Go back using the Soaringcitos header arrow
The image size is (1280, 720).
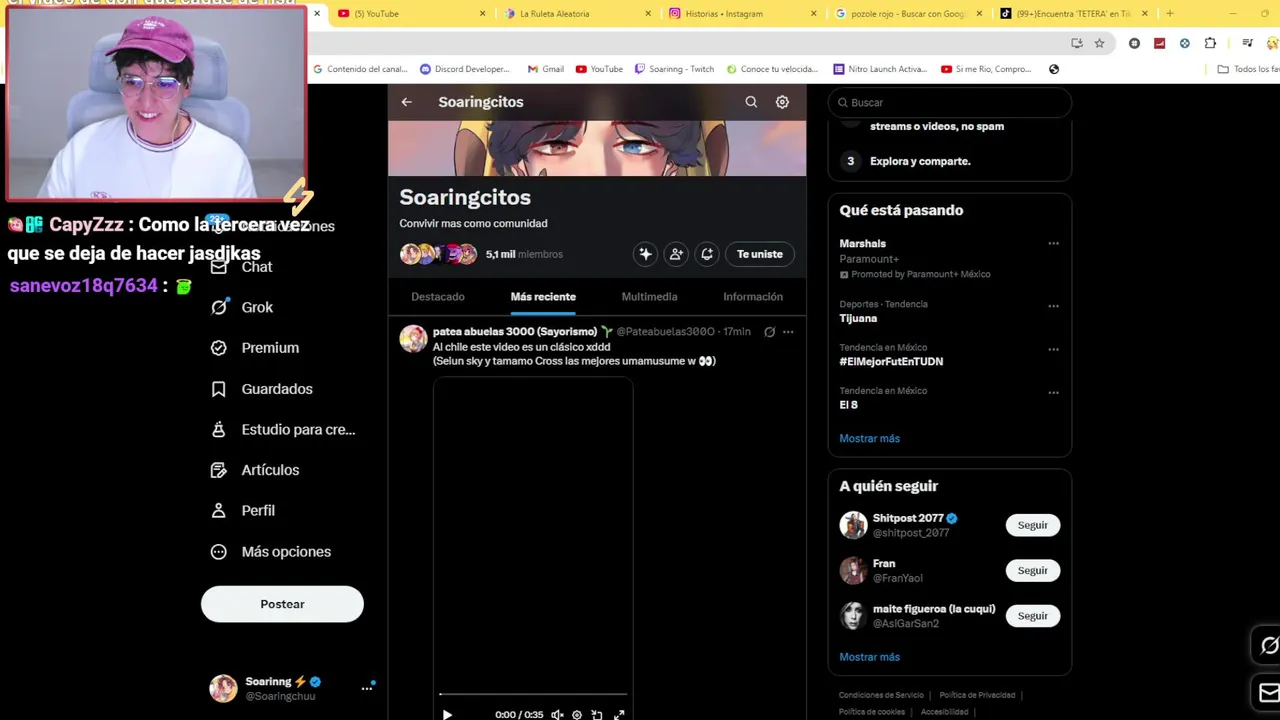[406, 102]
